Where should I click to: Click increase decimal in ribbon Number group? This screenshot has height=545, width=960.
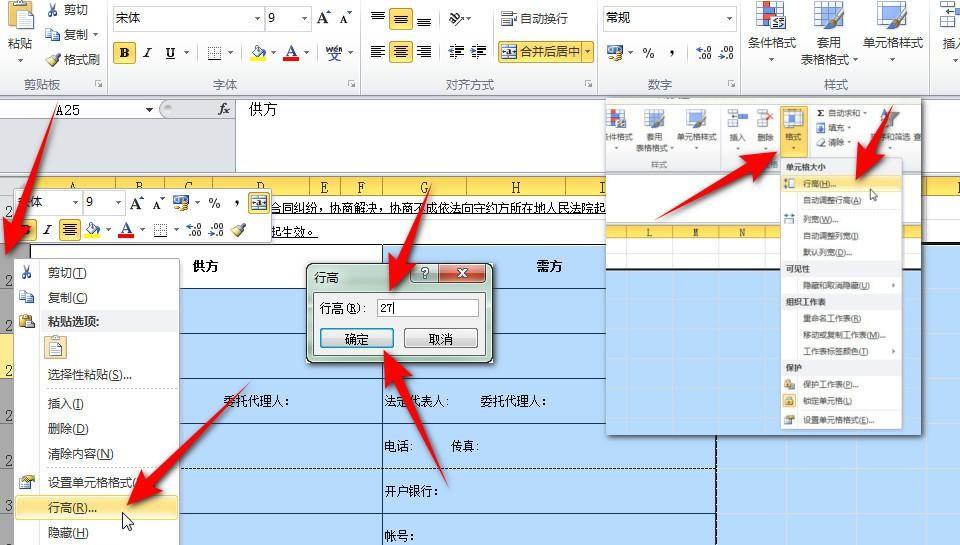coord(704,53)
